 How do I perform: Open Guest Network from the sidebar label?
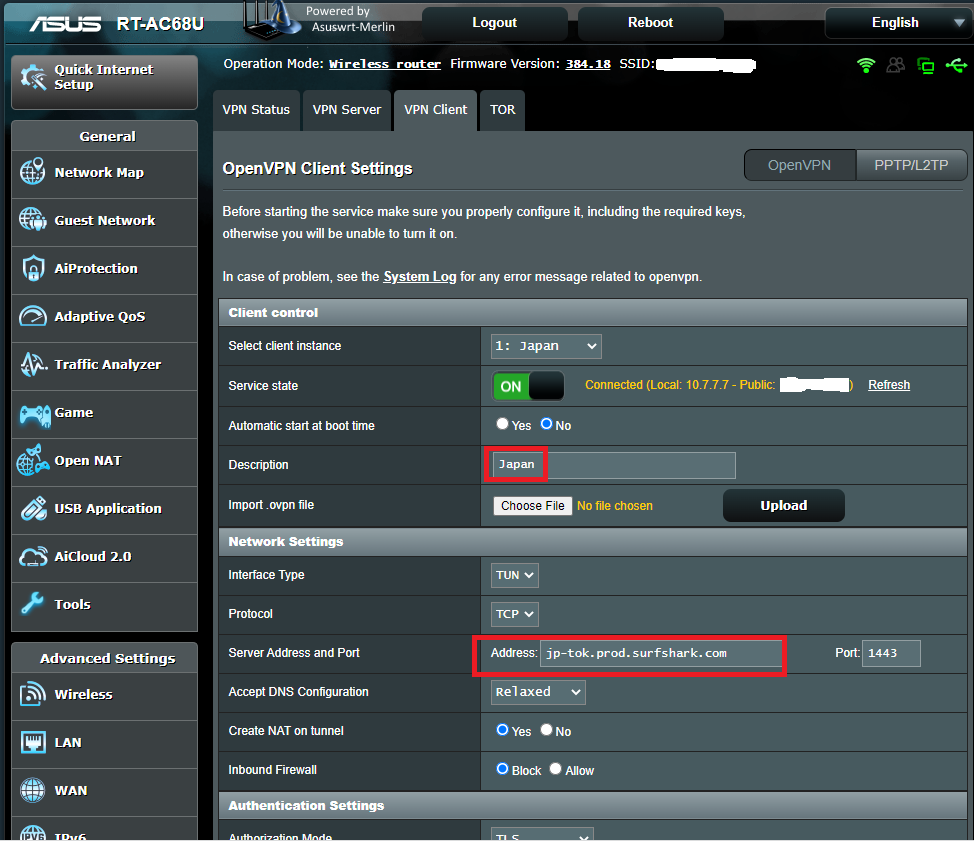click(105, 220)
